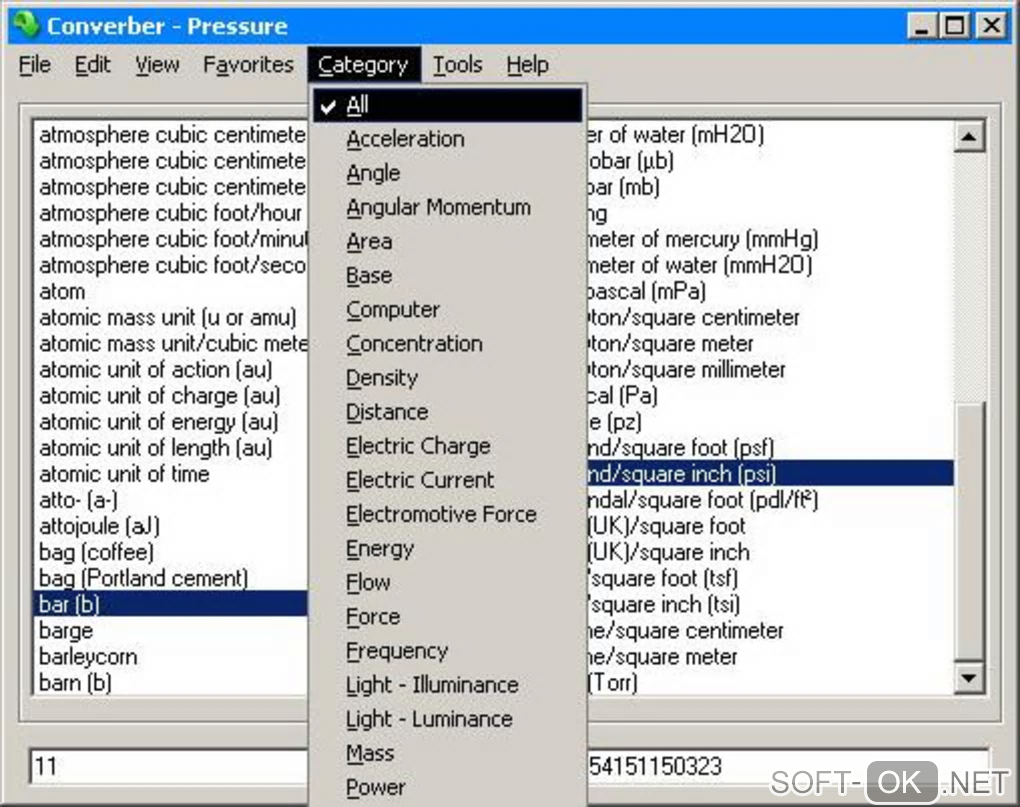The image size is (1020, 807).
Task: Open the Help menu
Action: pos(528,64)
